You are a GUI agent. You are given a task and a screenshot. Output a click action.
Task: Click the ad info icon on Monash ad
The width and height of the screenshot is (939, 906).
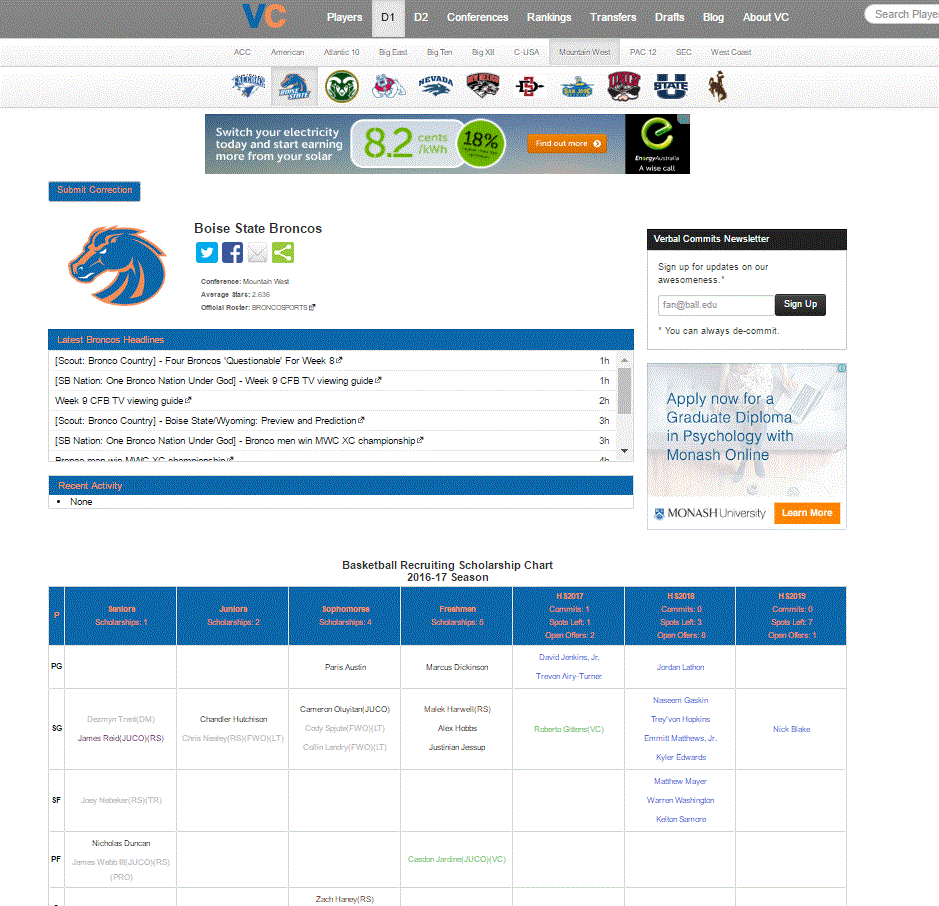(x=841, y=368)
